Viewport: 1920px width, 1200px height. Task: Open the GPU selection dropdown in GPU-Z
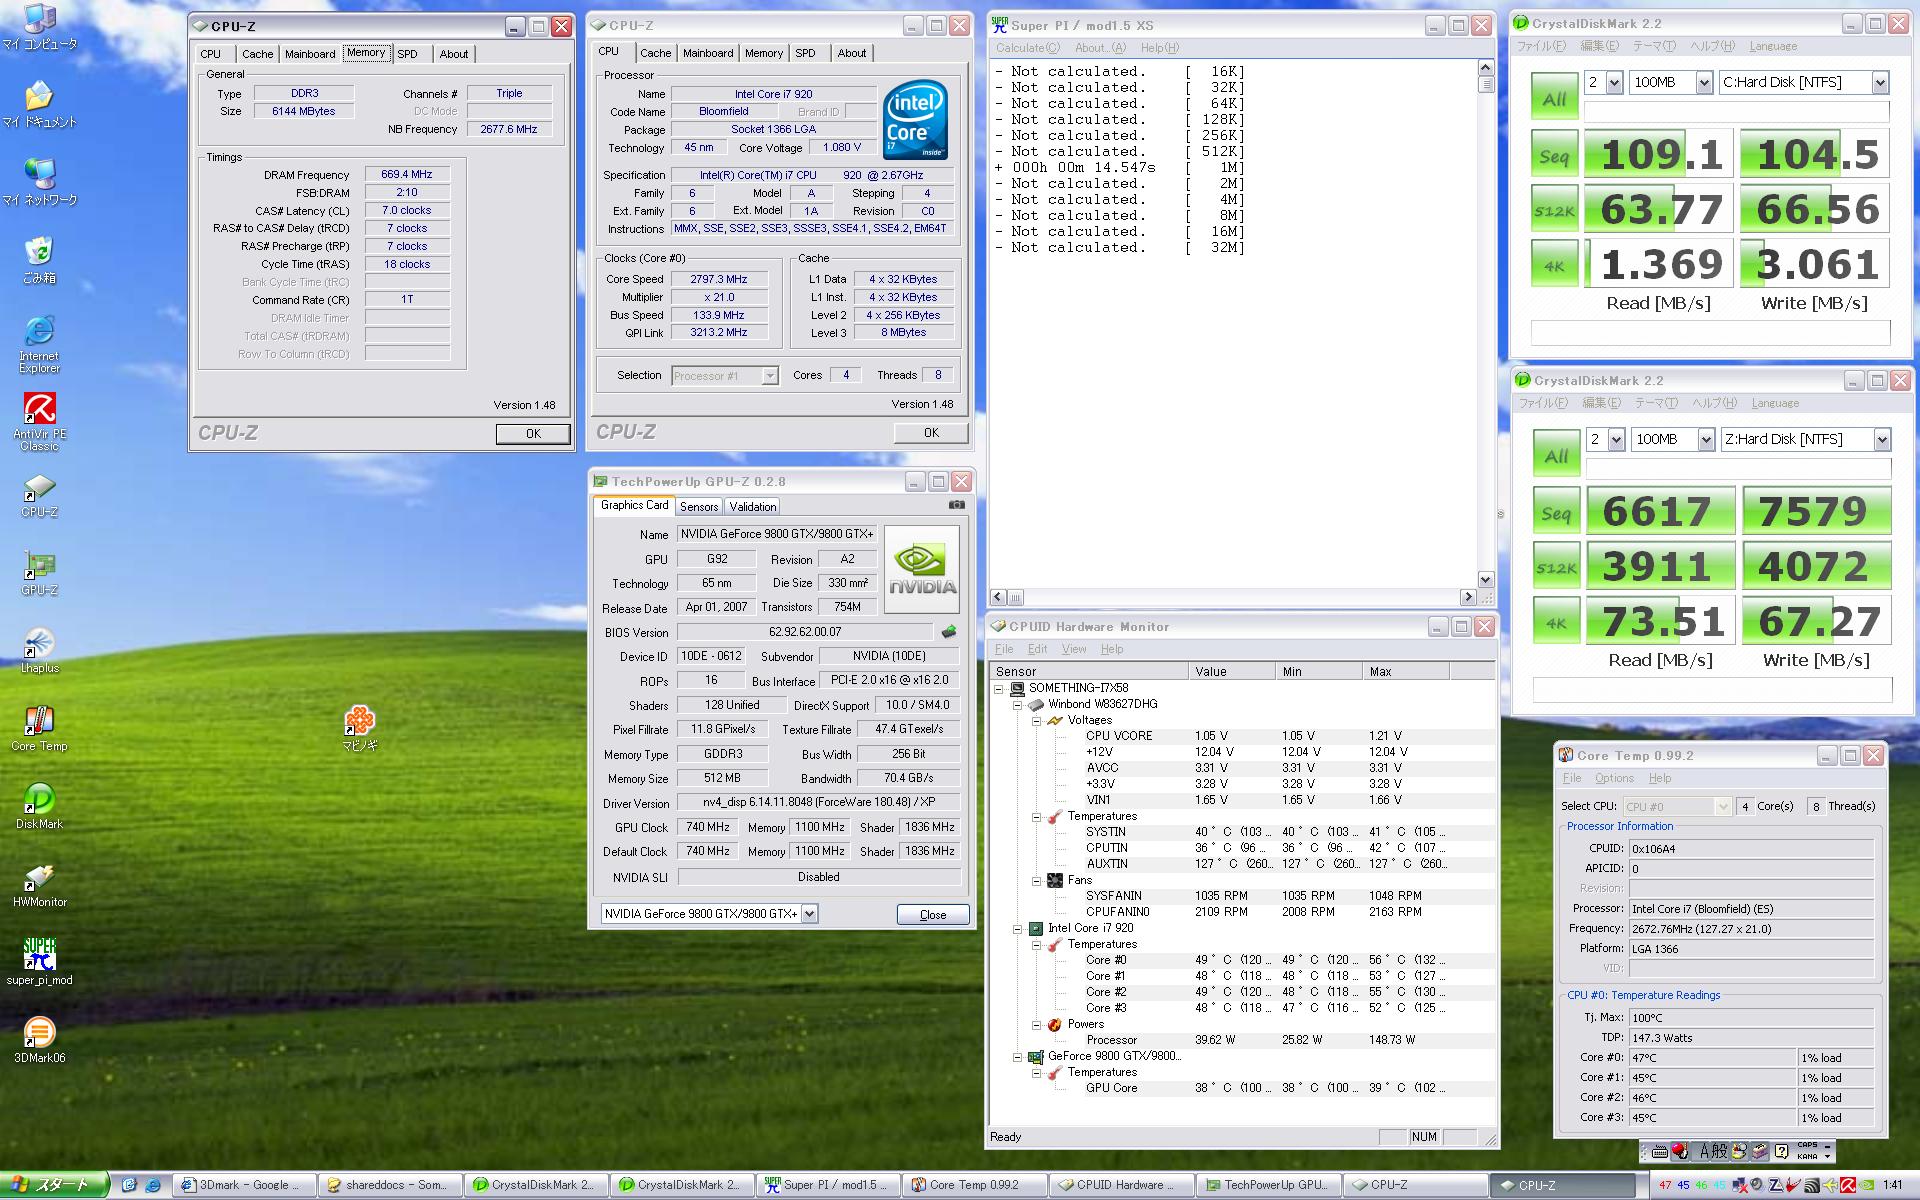(x=809, y=913)
